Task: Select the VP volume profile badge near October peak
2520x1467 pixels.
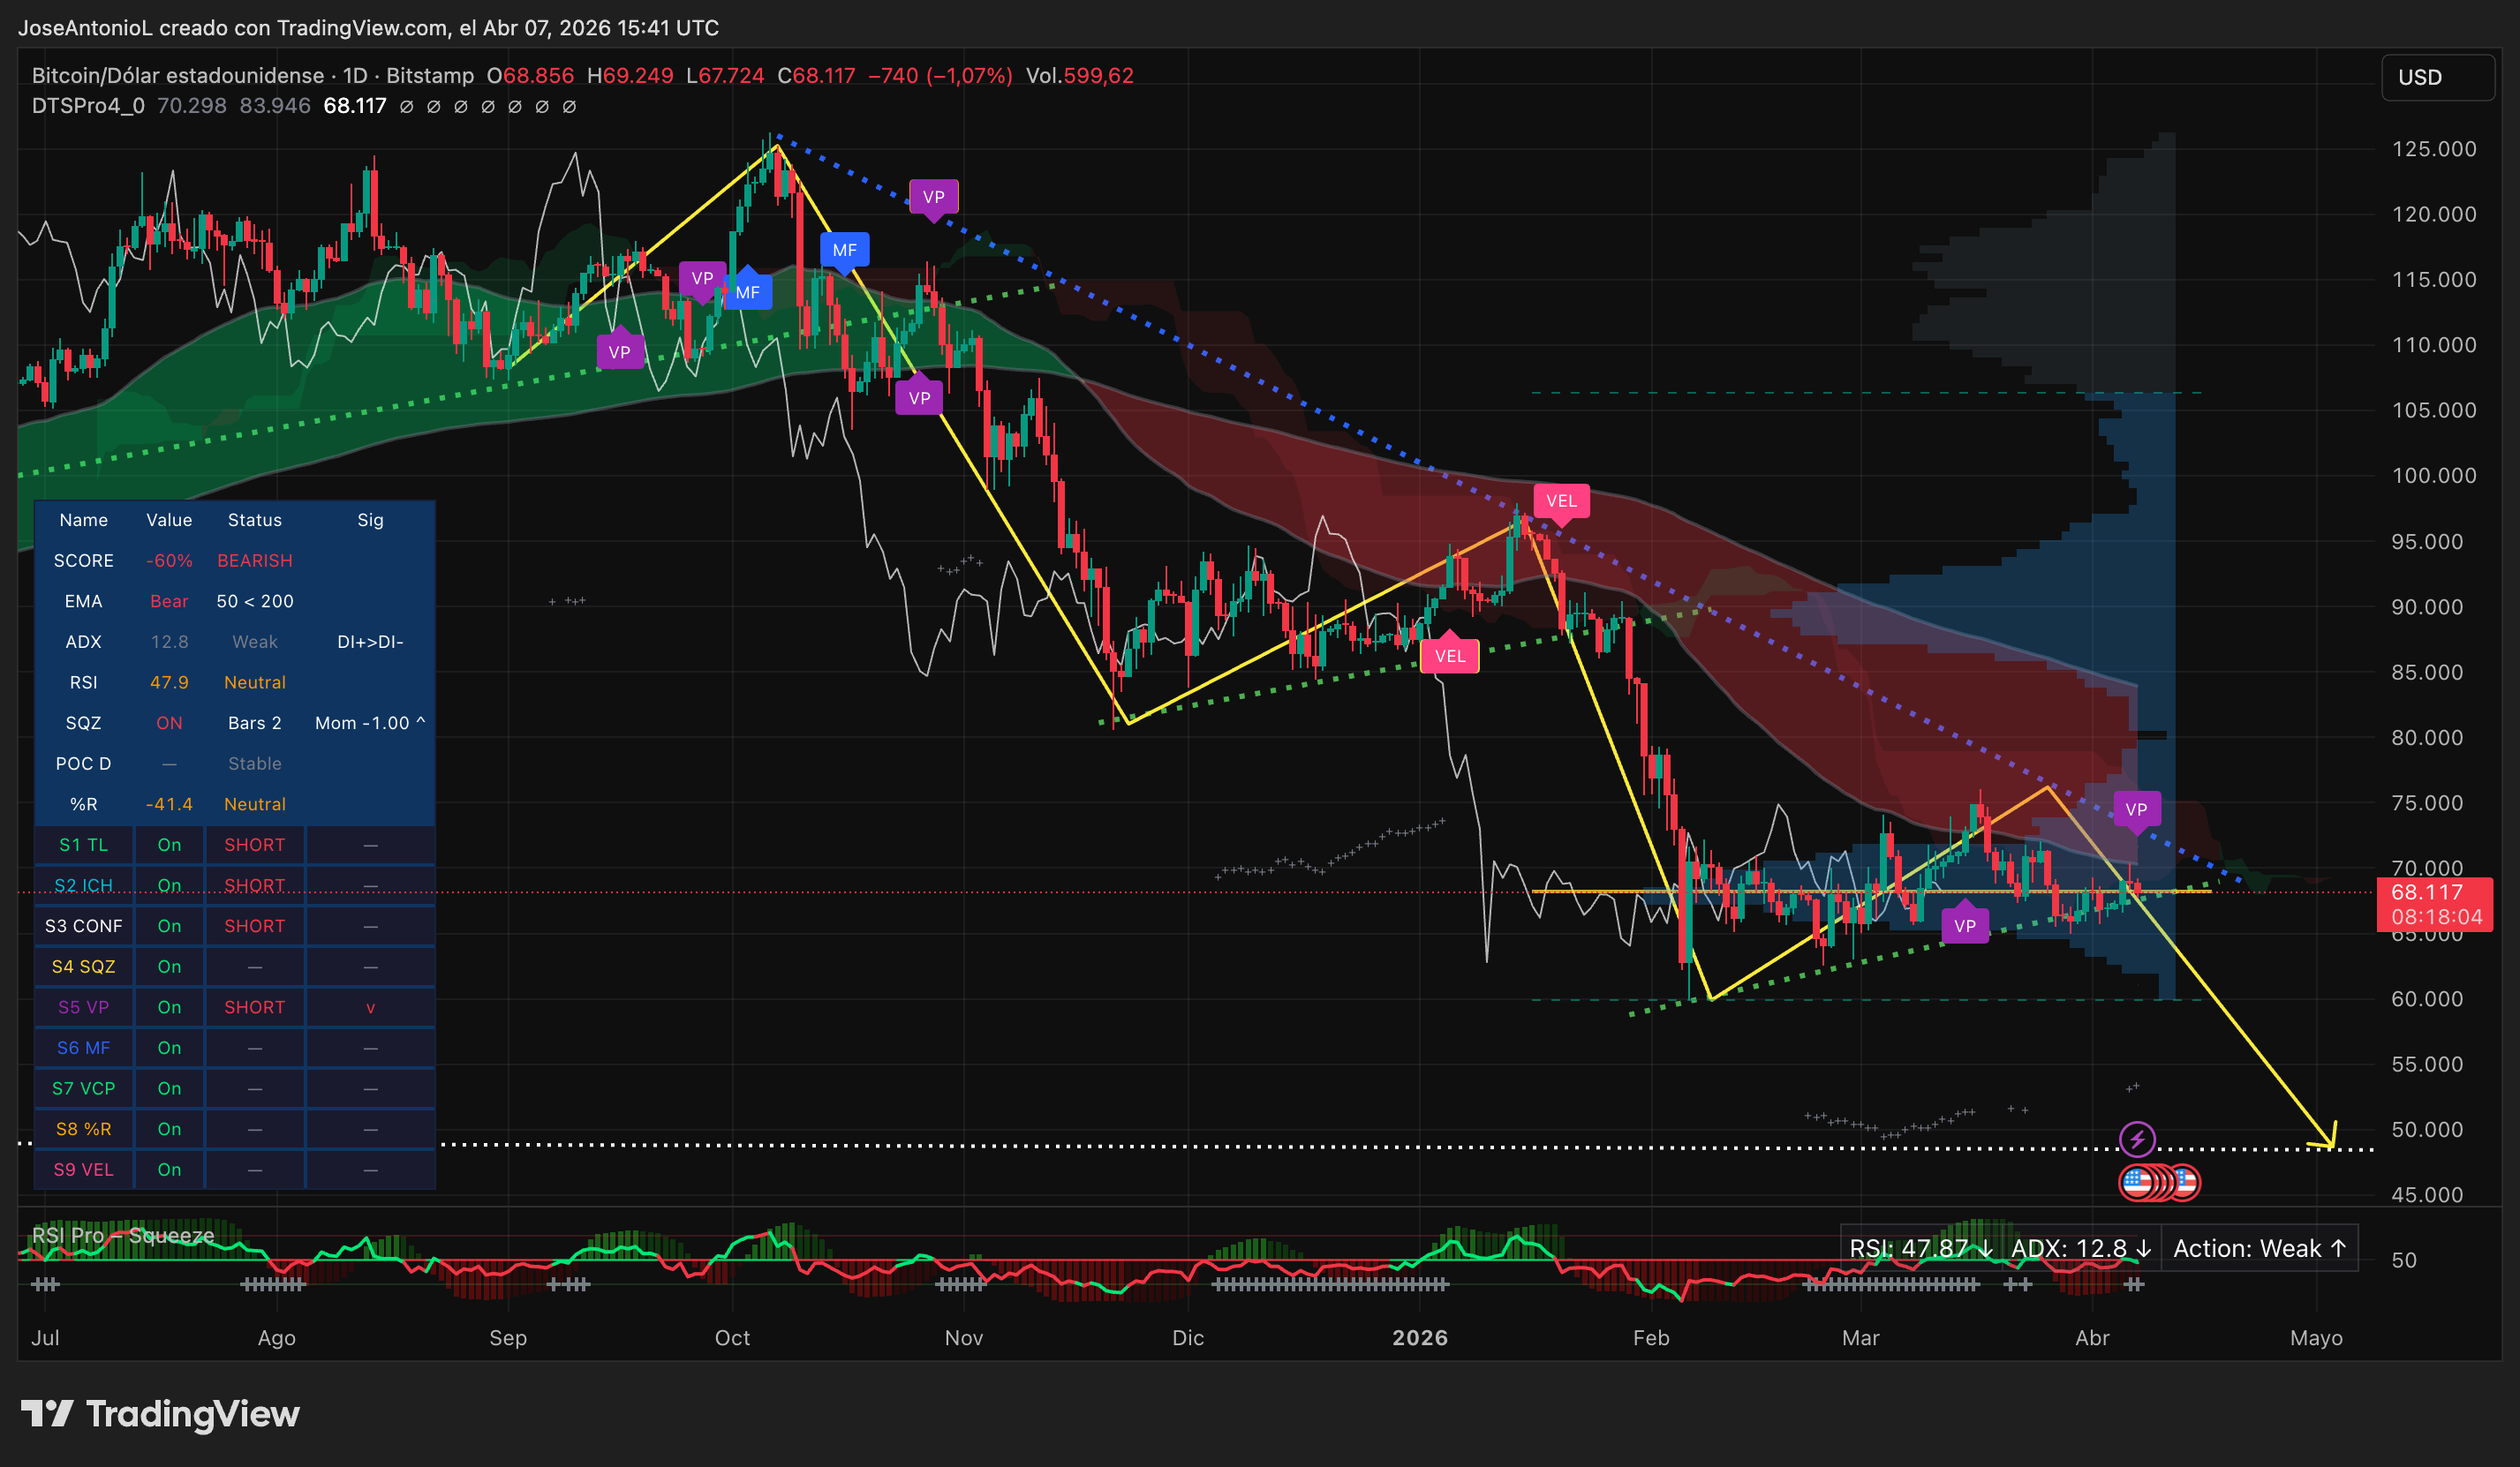Action: pos(935,197)
